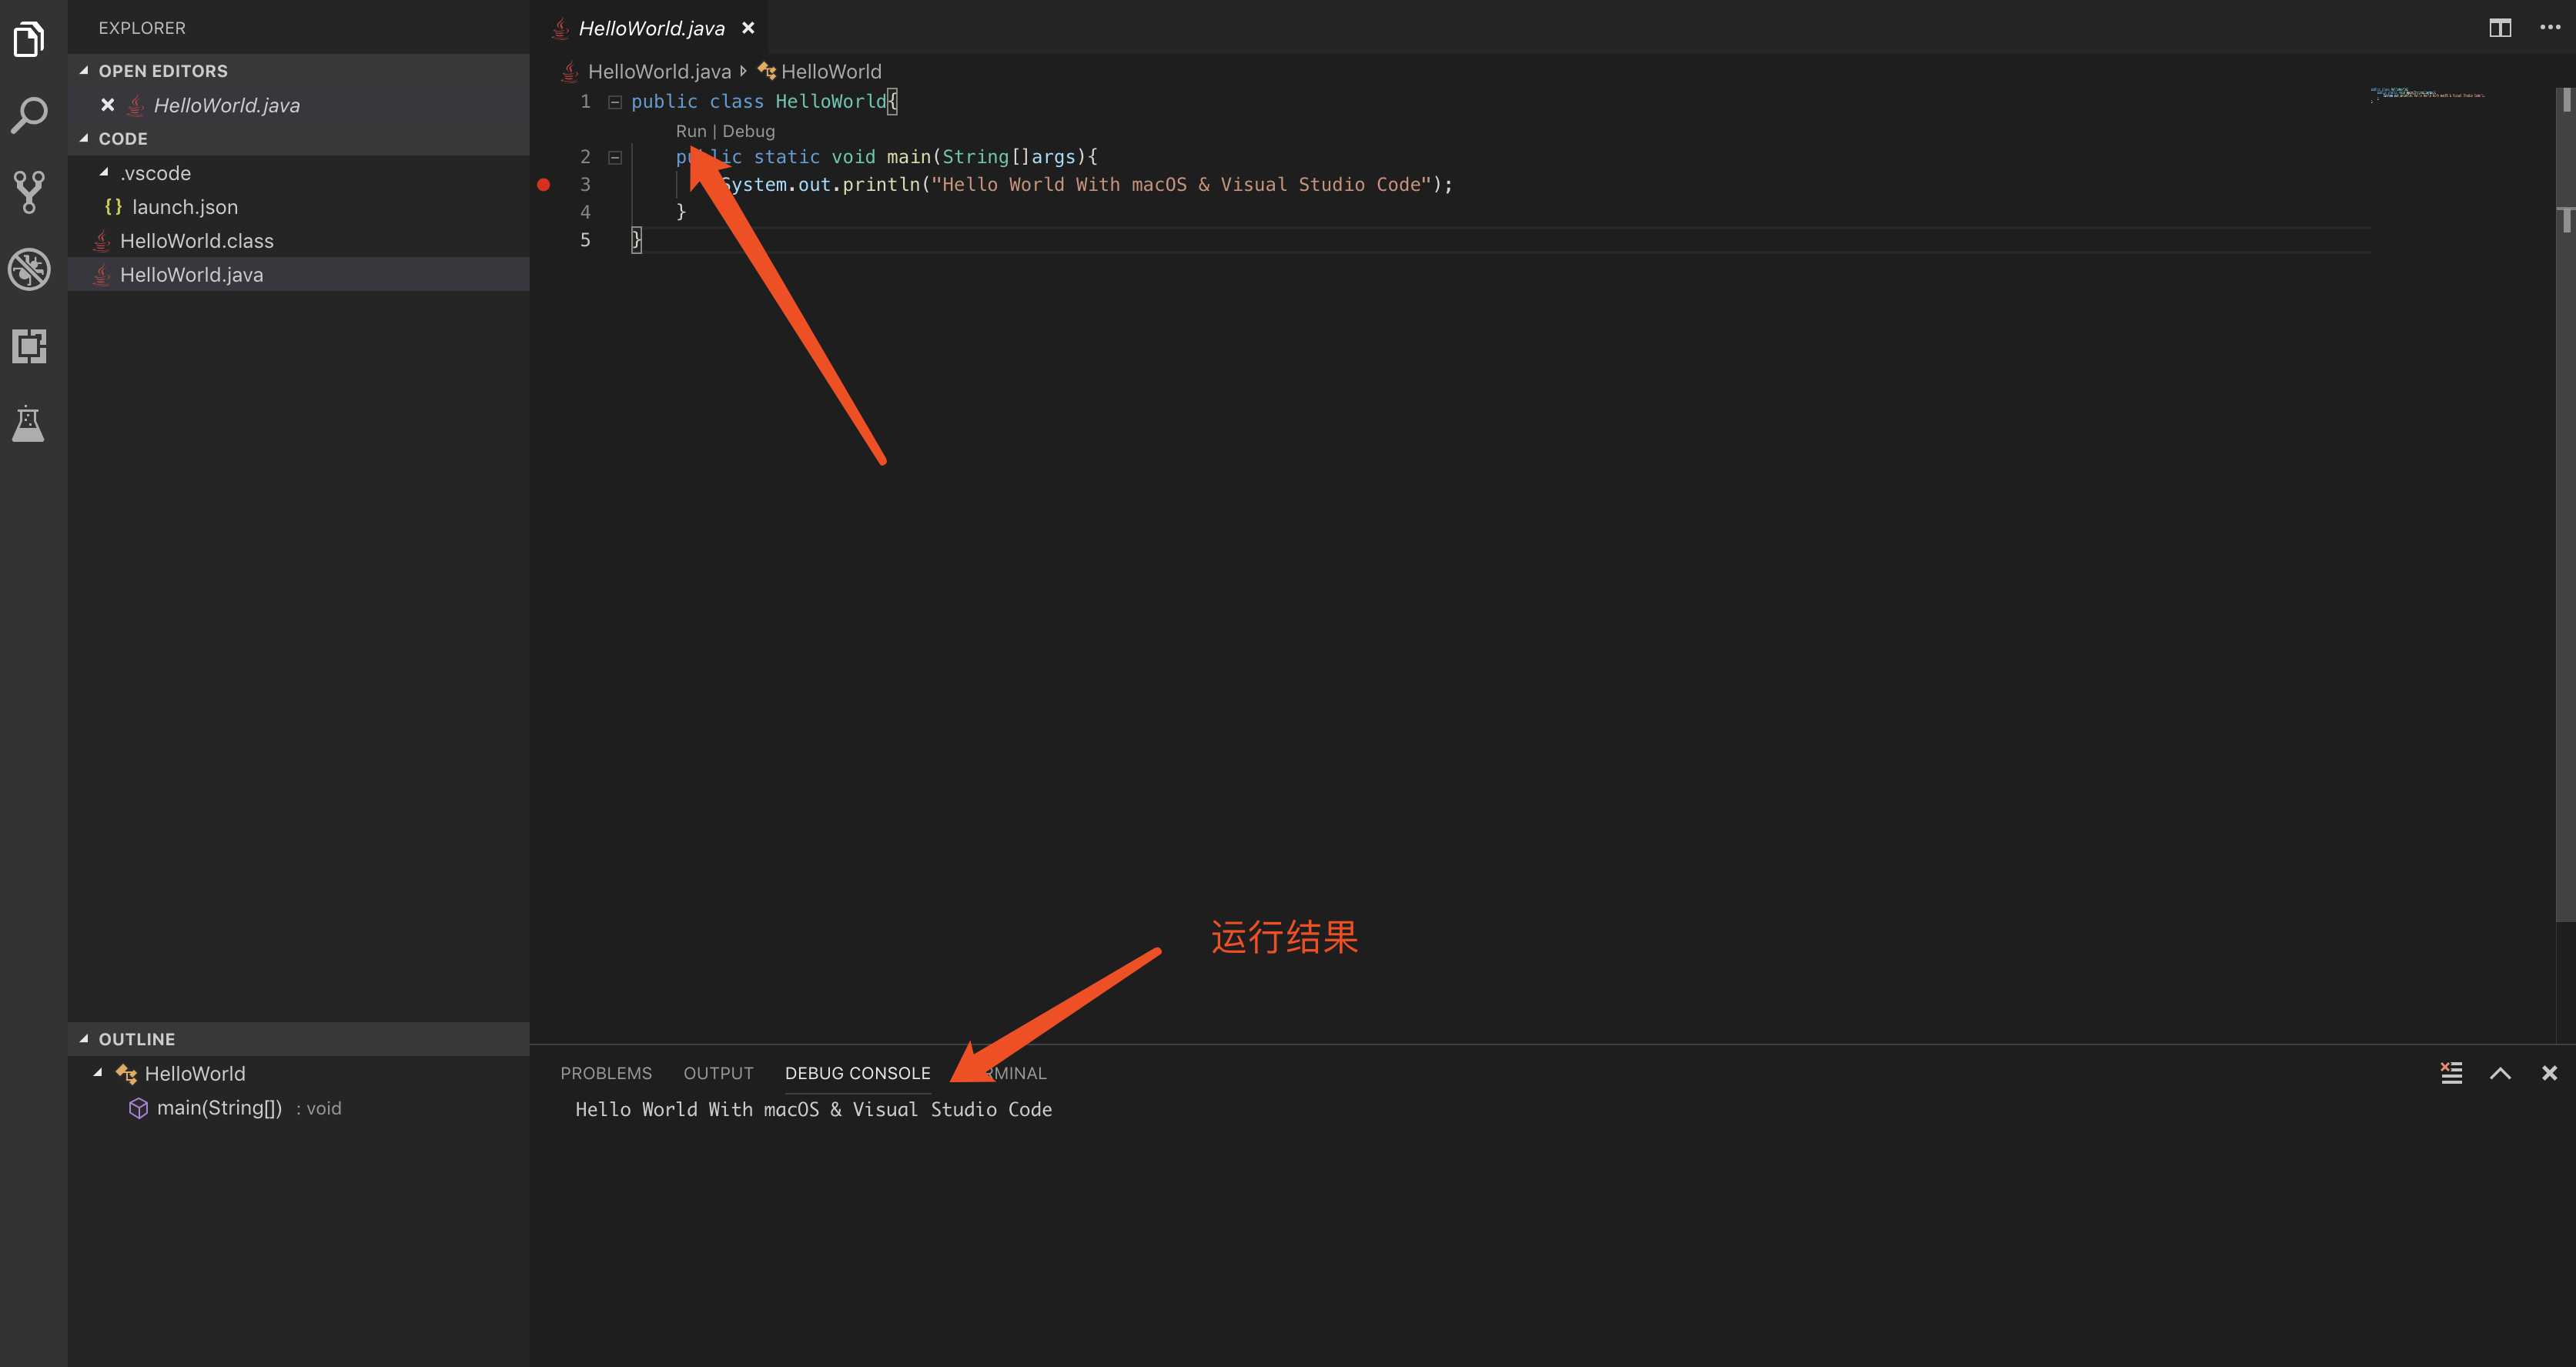Image resolution: width=2576 pixels, height=1367 pixels.
Task: Click the Debug code lens link
Action: 748,131
